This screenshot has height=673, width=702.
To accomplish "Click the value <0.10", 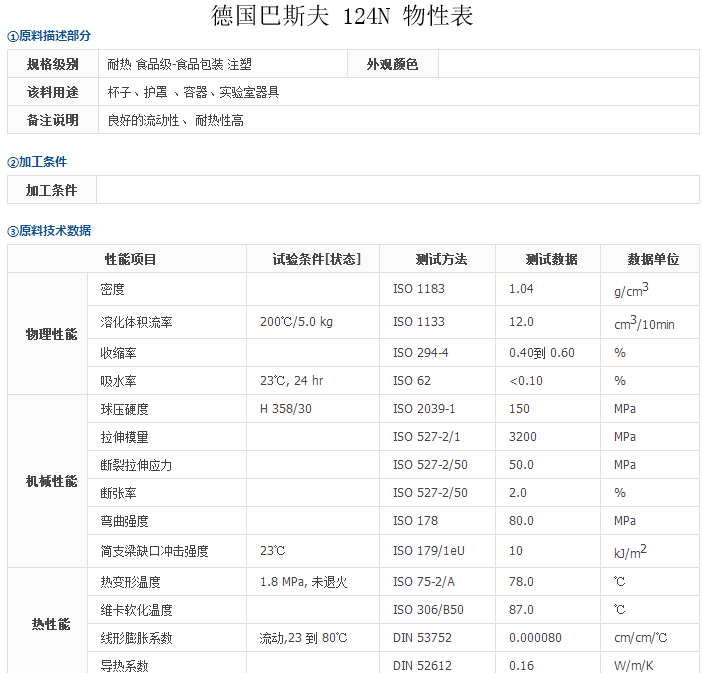I will click(x=526, y=381).
